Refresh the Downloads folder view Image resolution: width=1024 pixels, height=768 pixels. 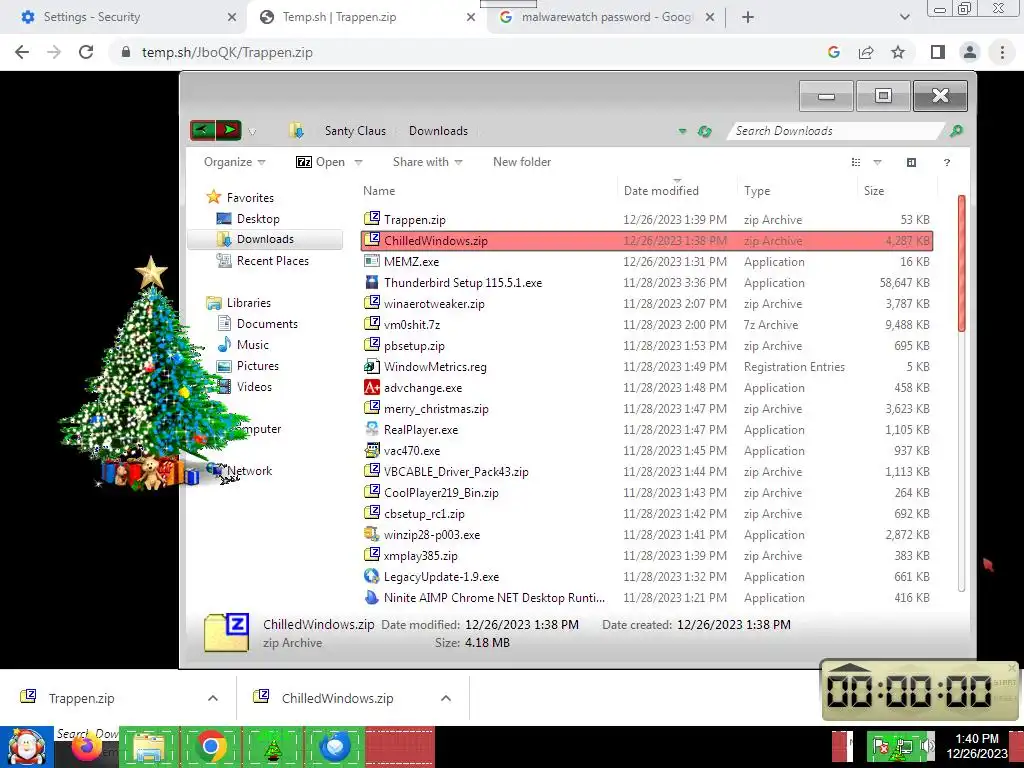tap(704, 131)
